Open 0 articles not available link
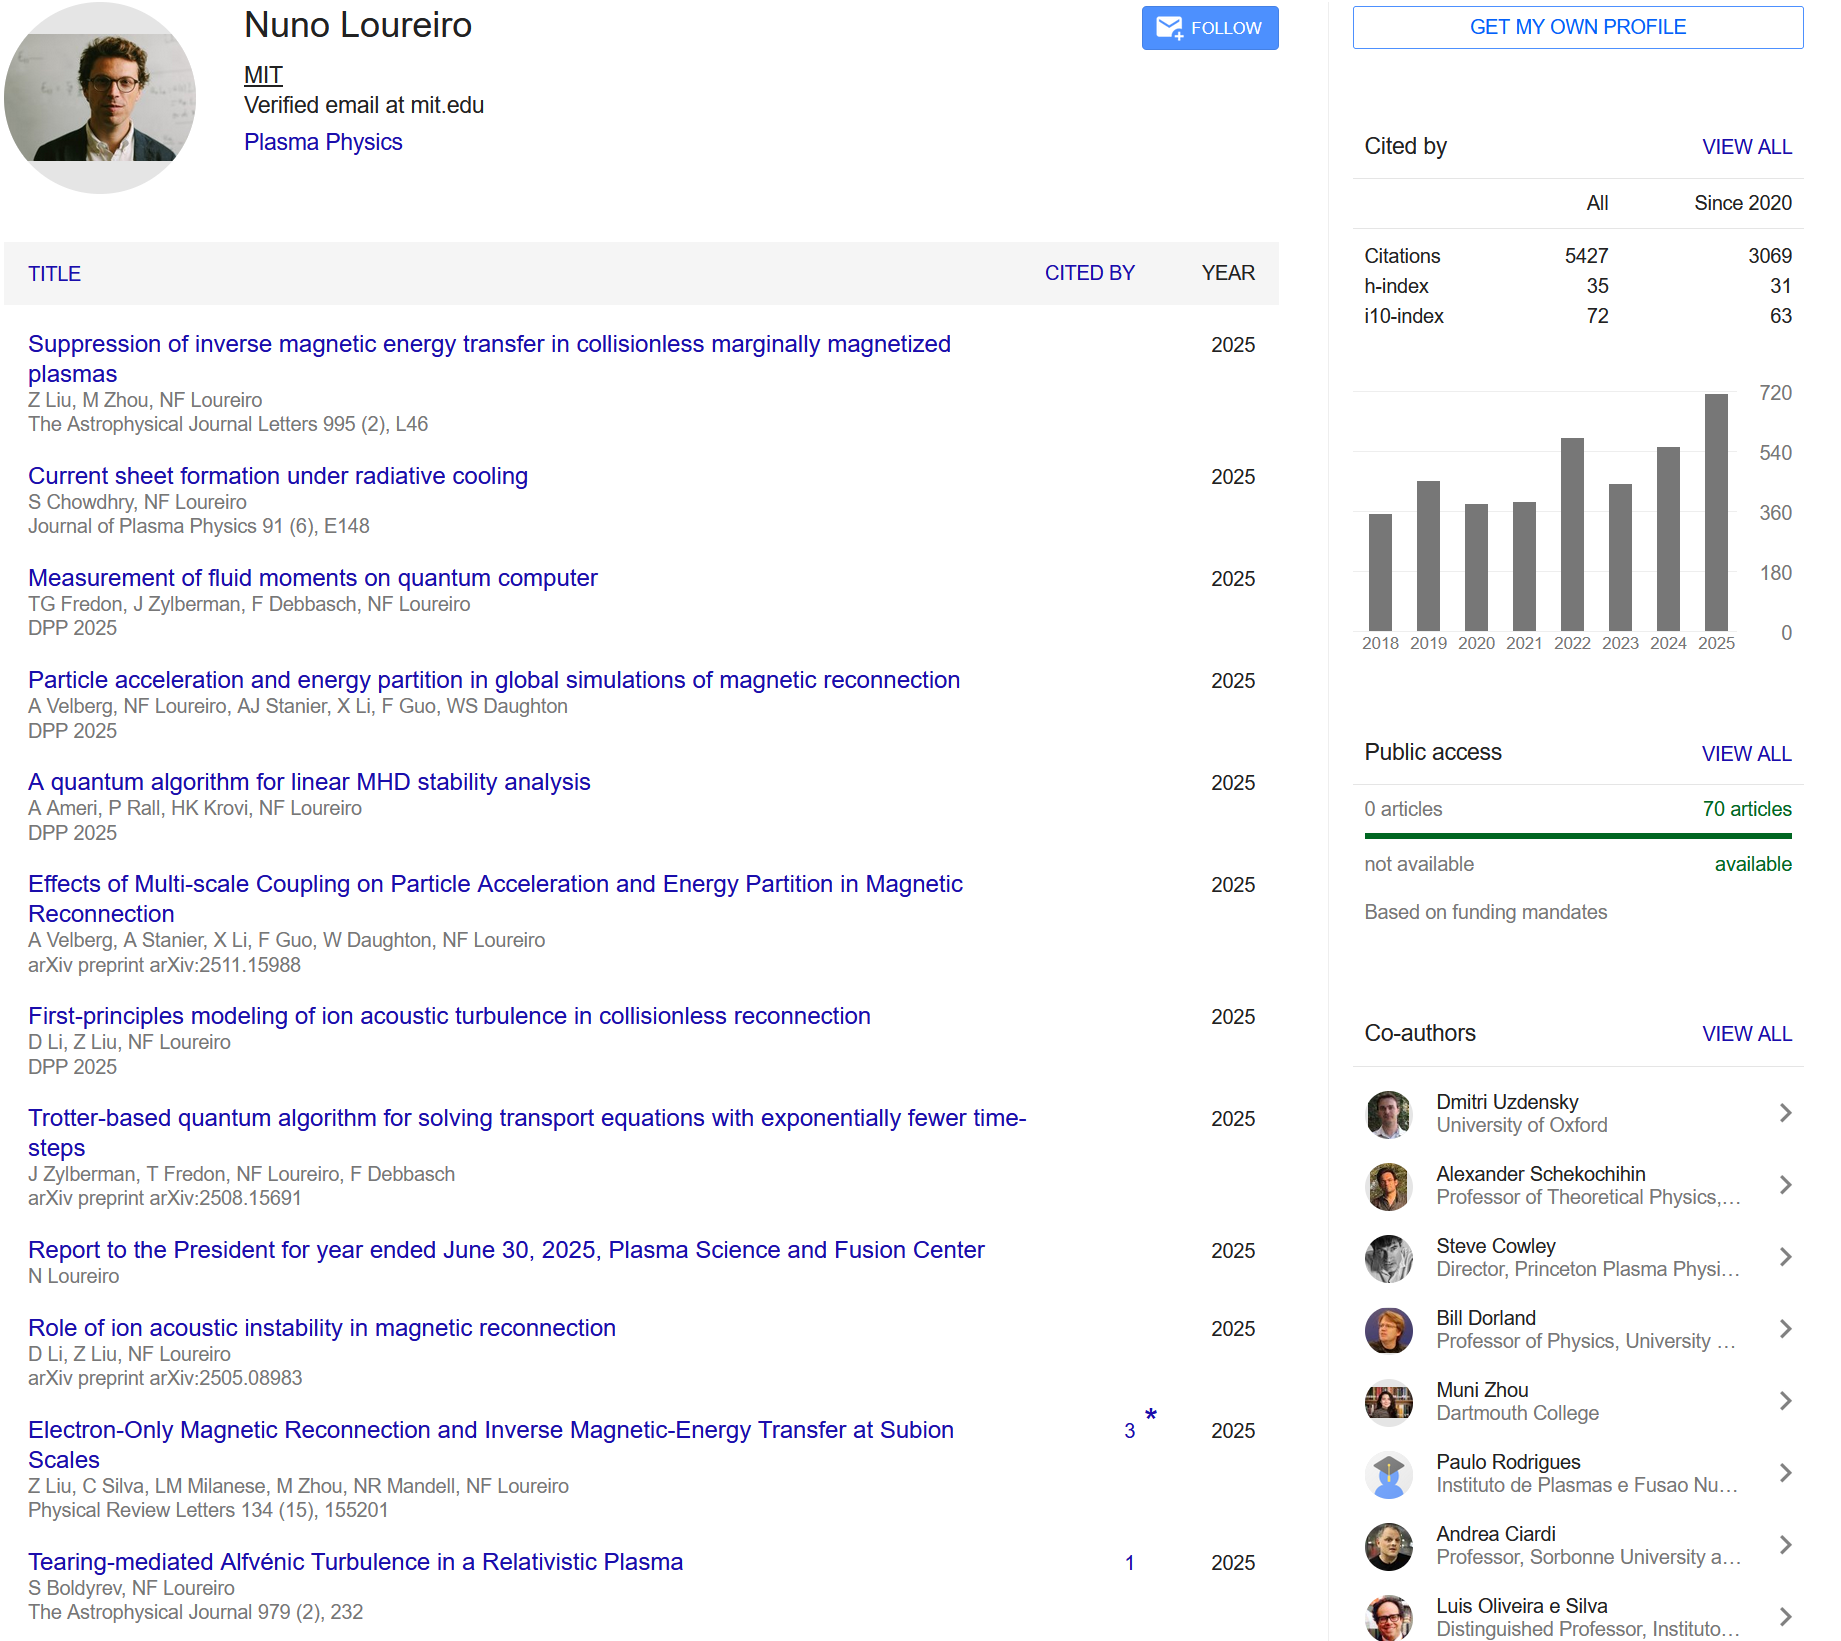Image resolution: width=1841 pixels, height=1641 pixels. coord(1403,809)
